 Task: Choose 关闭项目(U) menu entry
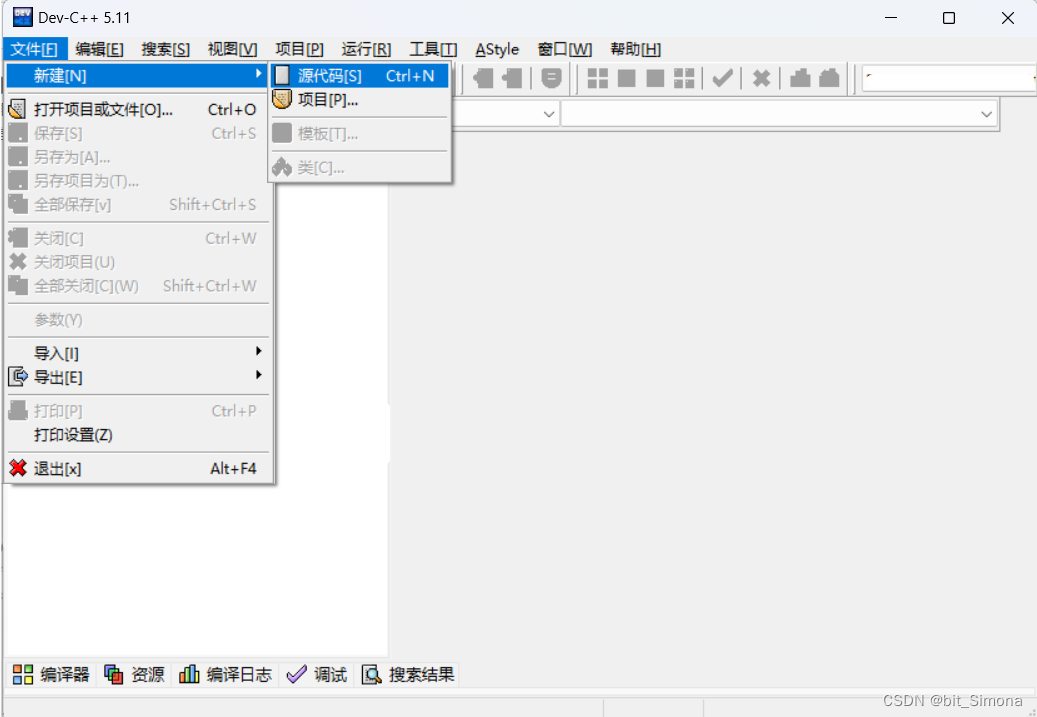138,262
